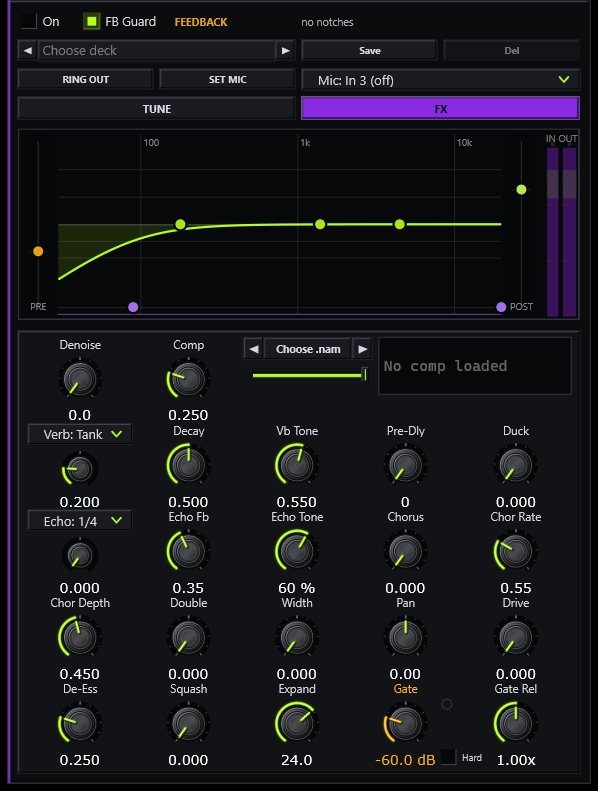The image size is (598, 791).
Task: Click the Duck knob
Action: click(515, 465)
